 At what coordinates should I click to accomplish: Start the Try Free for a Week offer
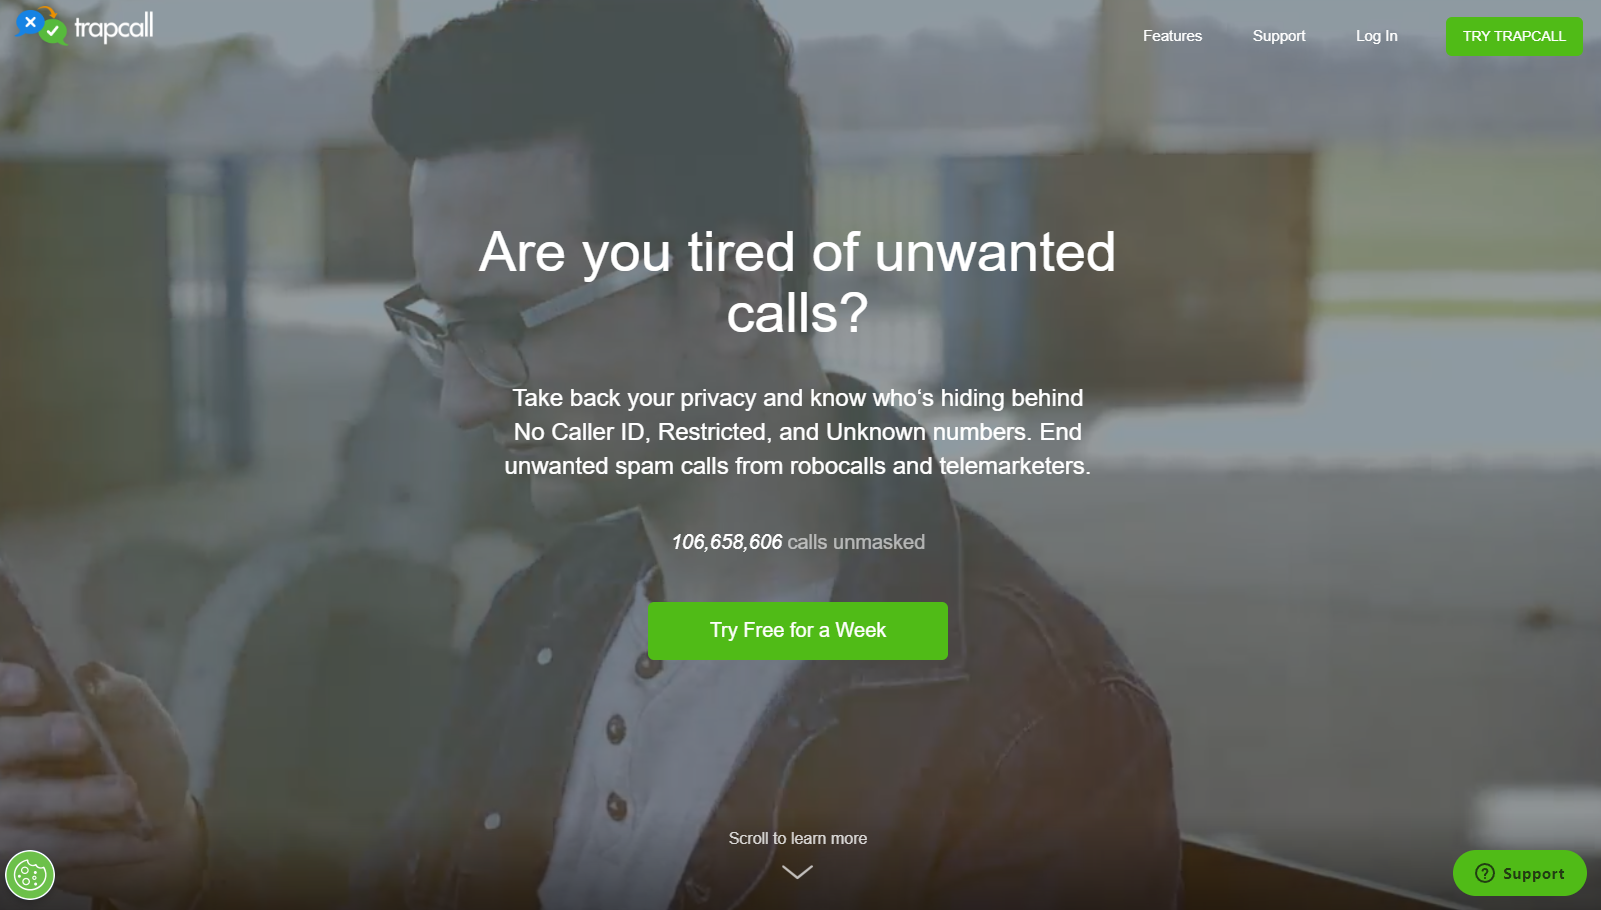coord(798,630)
